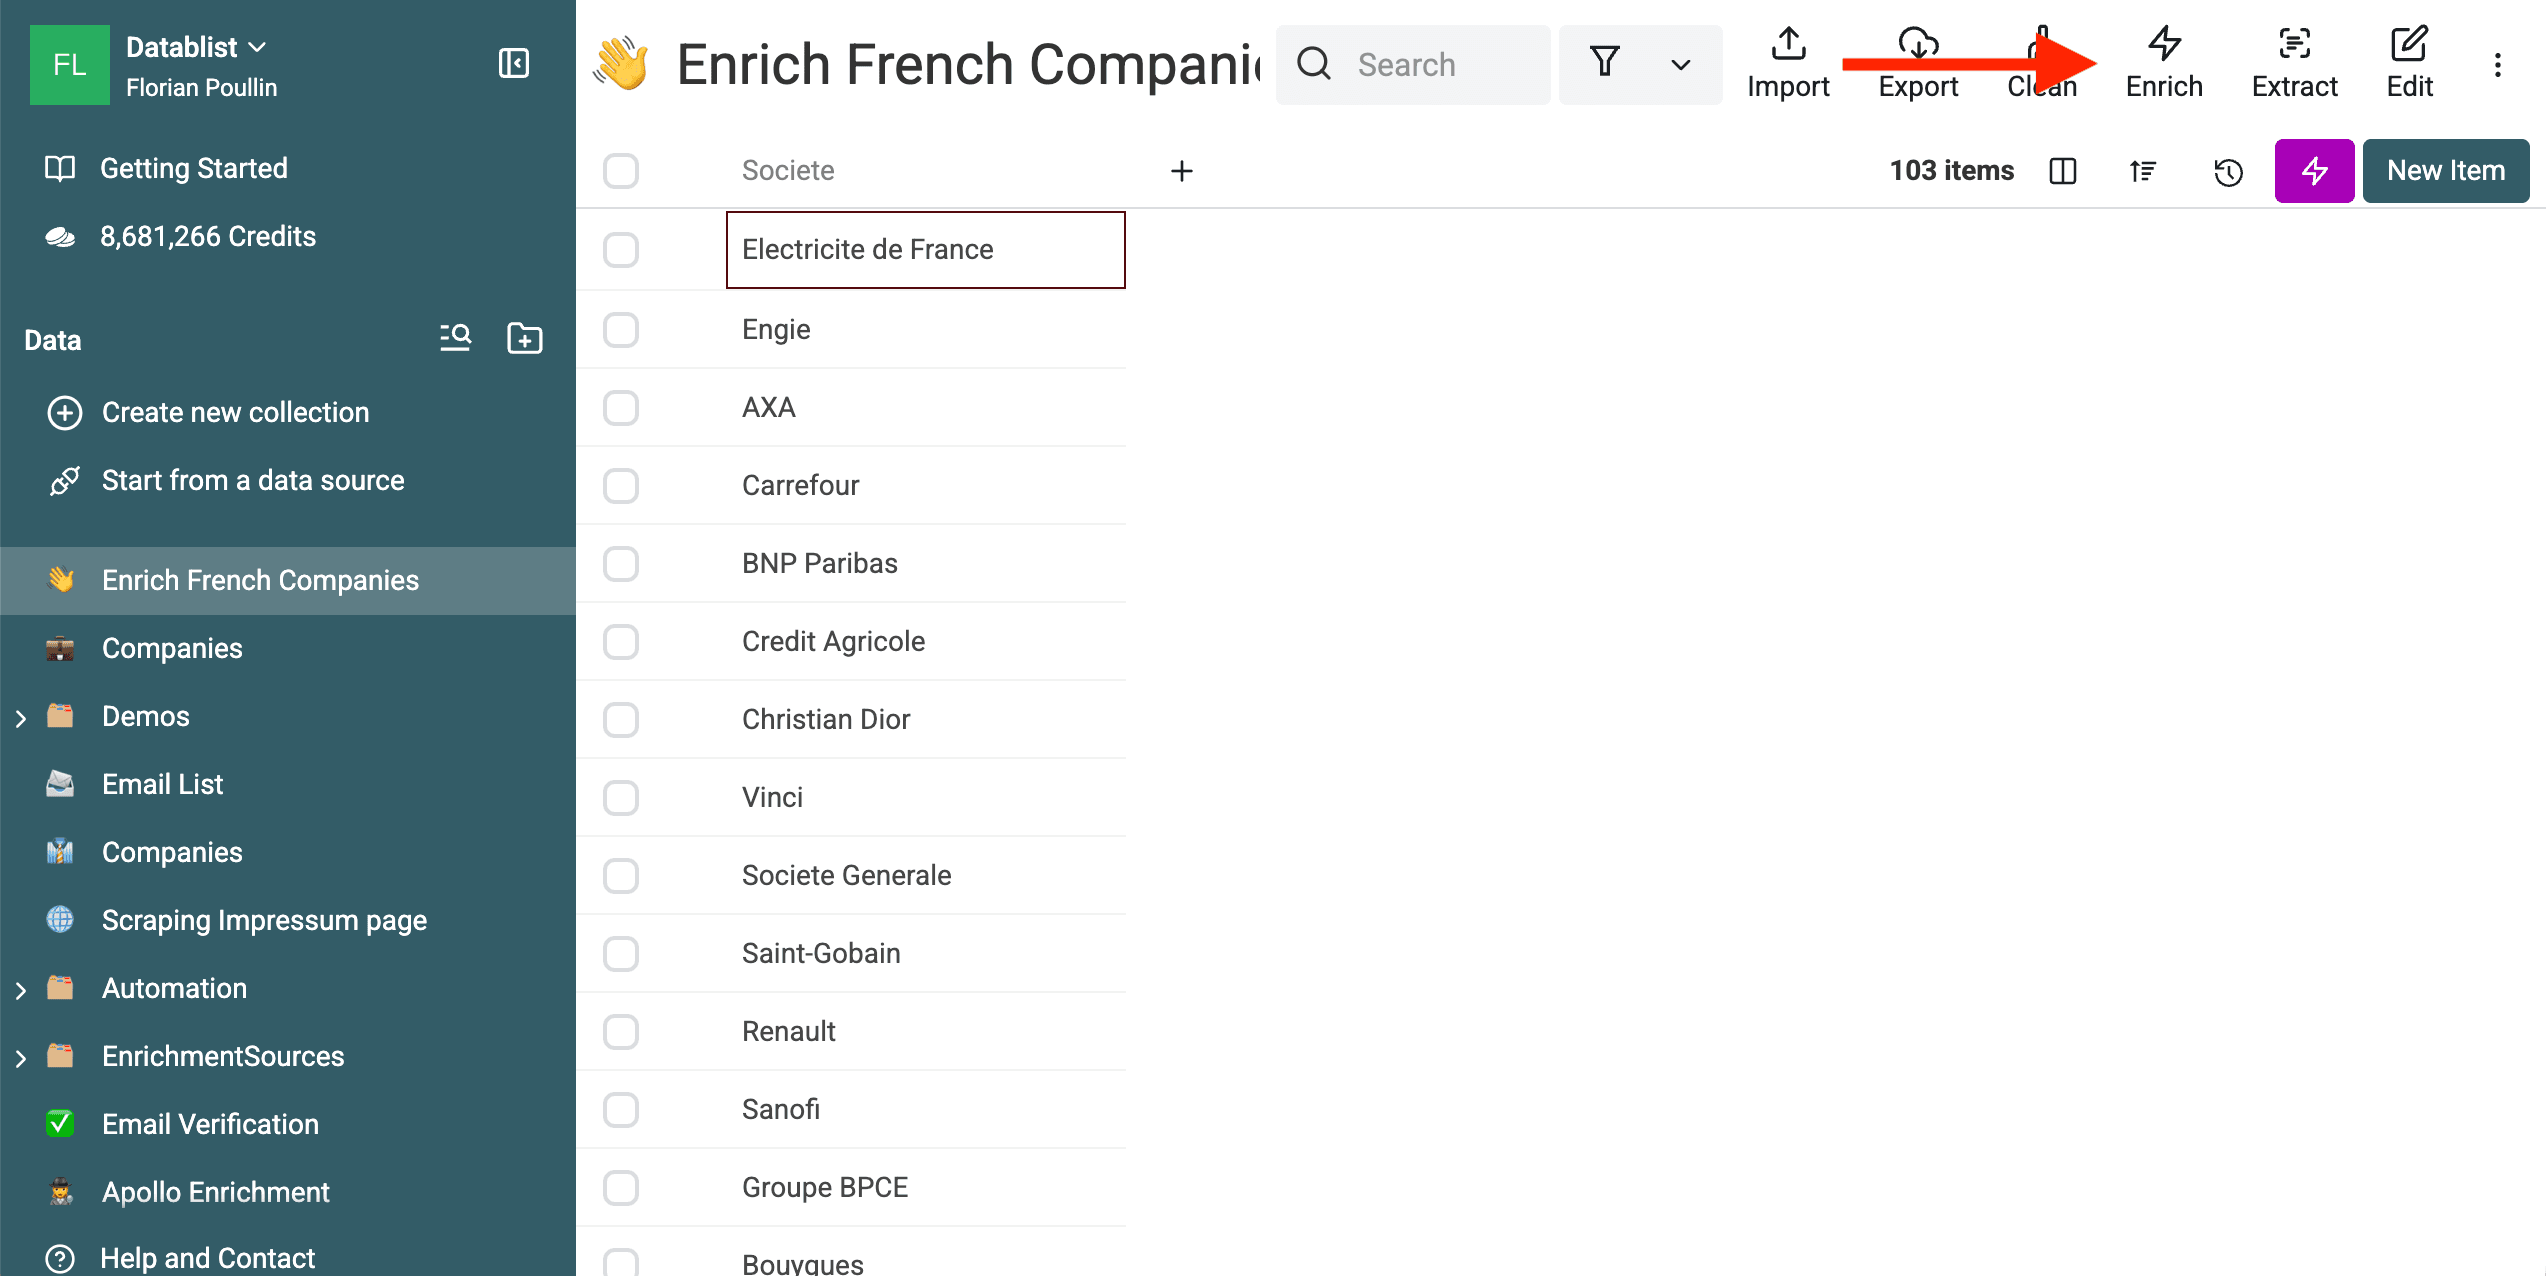Image resolution: width=2546 pixels, height=1276 pixels.
Task: Click the Import icon
Action: [x=1788, y=45]
